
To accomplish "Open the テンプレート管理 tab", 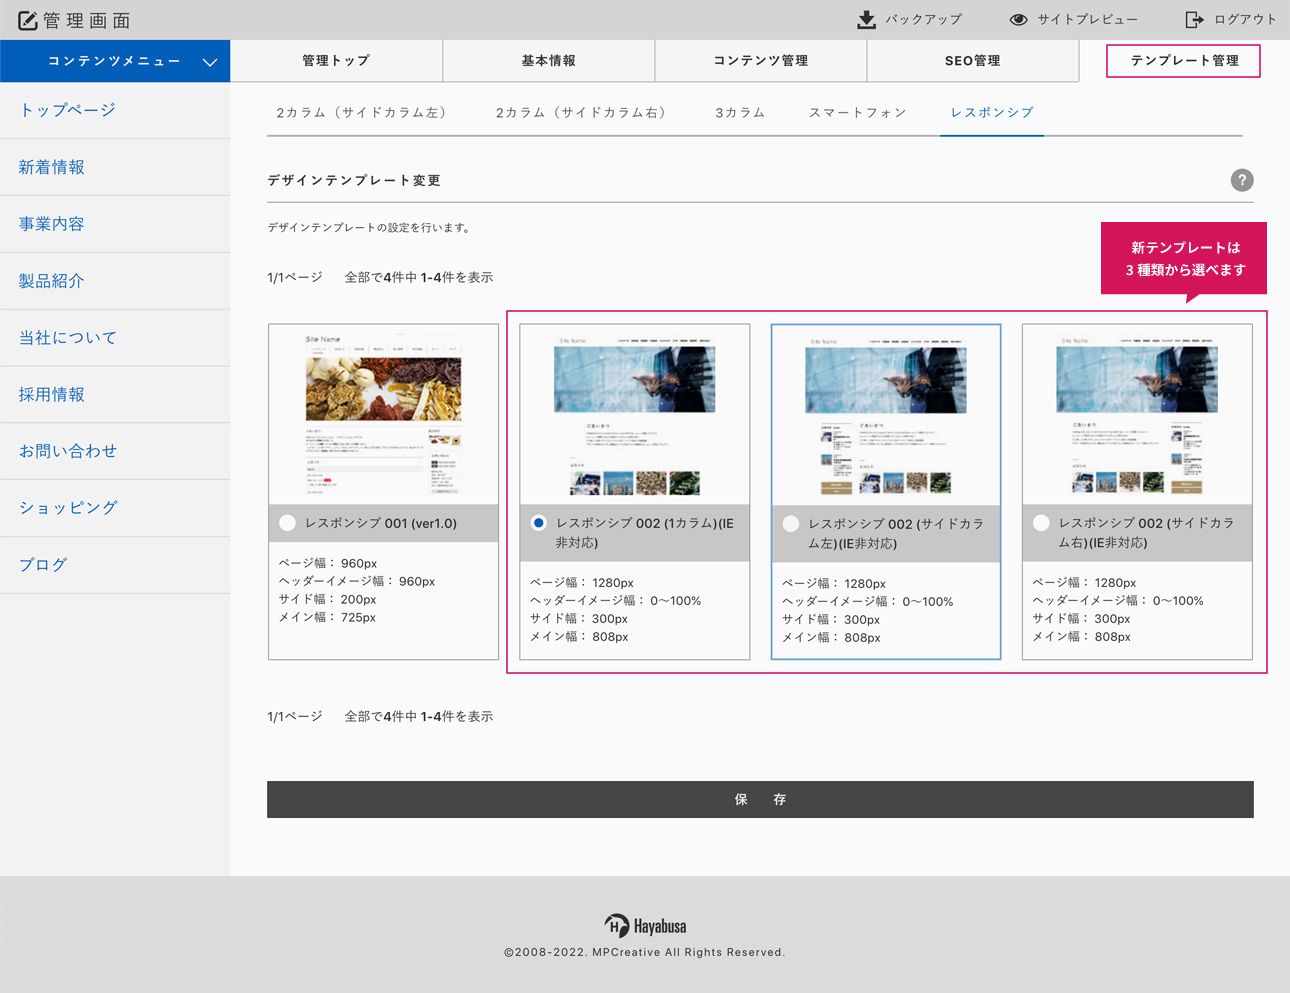I will pos(1183,61).
